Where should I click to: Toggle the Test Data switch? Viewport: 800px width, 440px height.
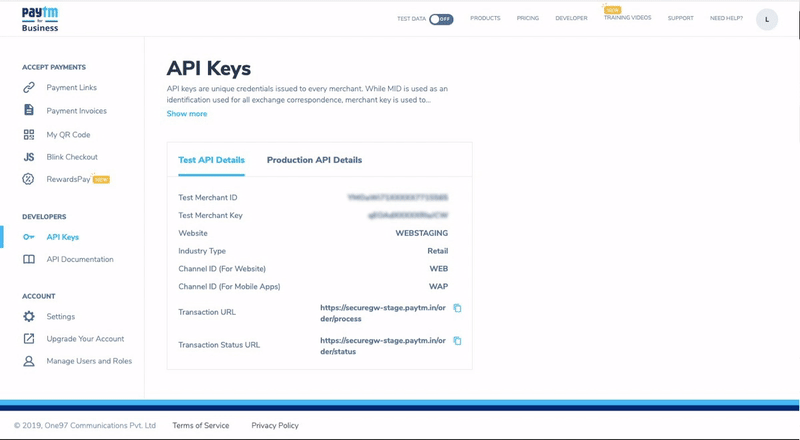pos(440,19)
